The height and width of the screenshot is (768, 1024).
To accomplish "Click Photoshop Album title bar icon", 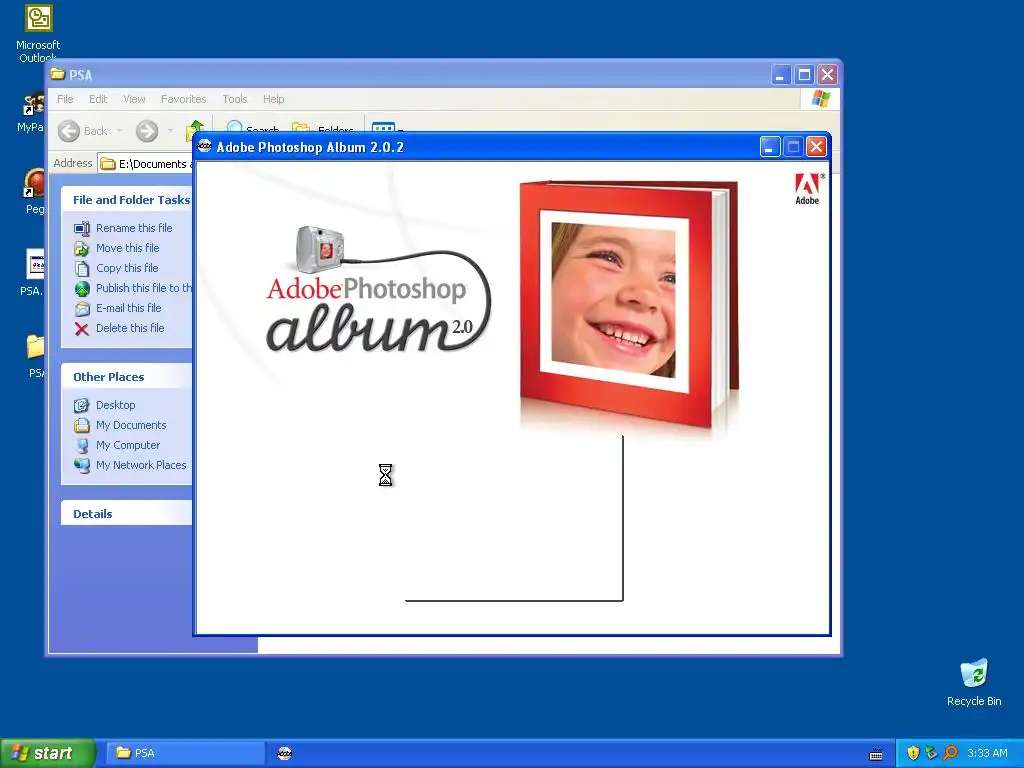I will (x=205, y=146).
